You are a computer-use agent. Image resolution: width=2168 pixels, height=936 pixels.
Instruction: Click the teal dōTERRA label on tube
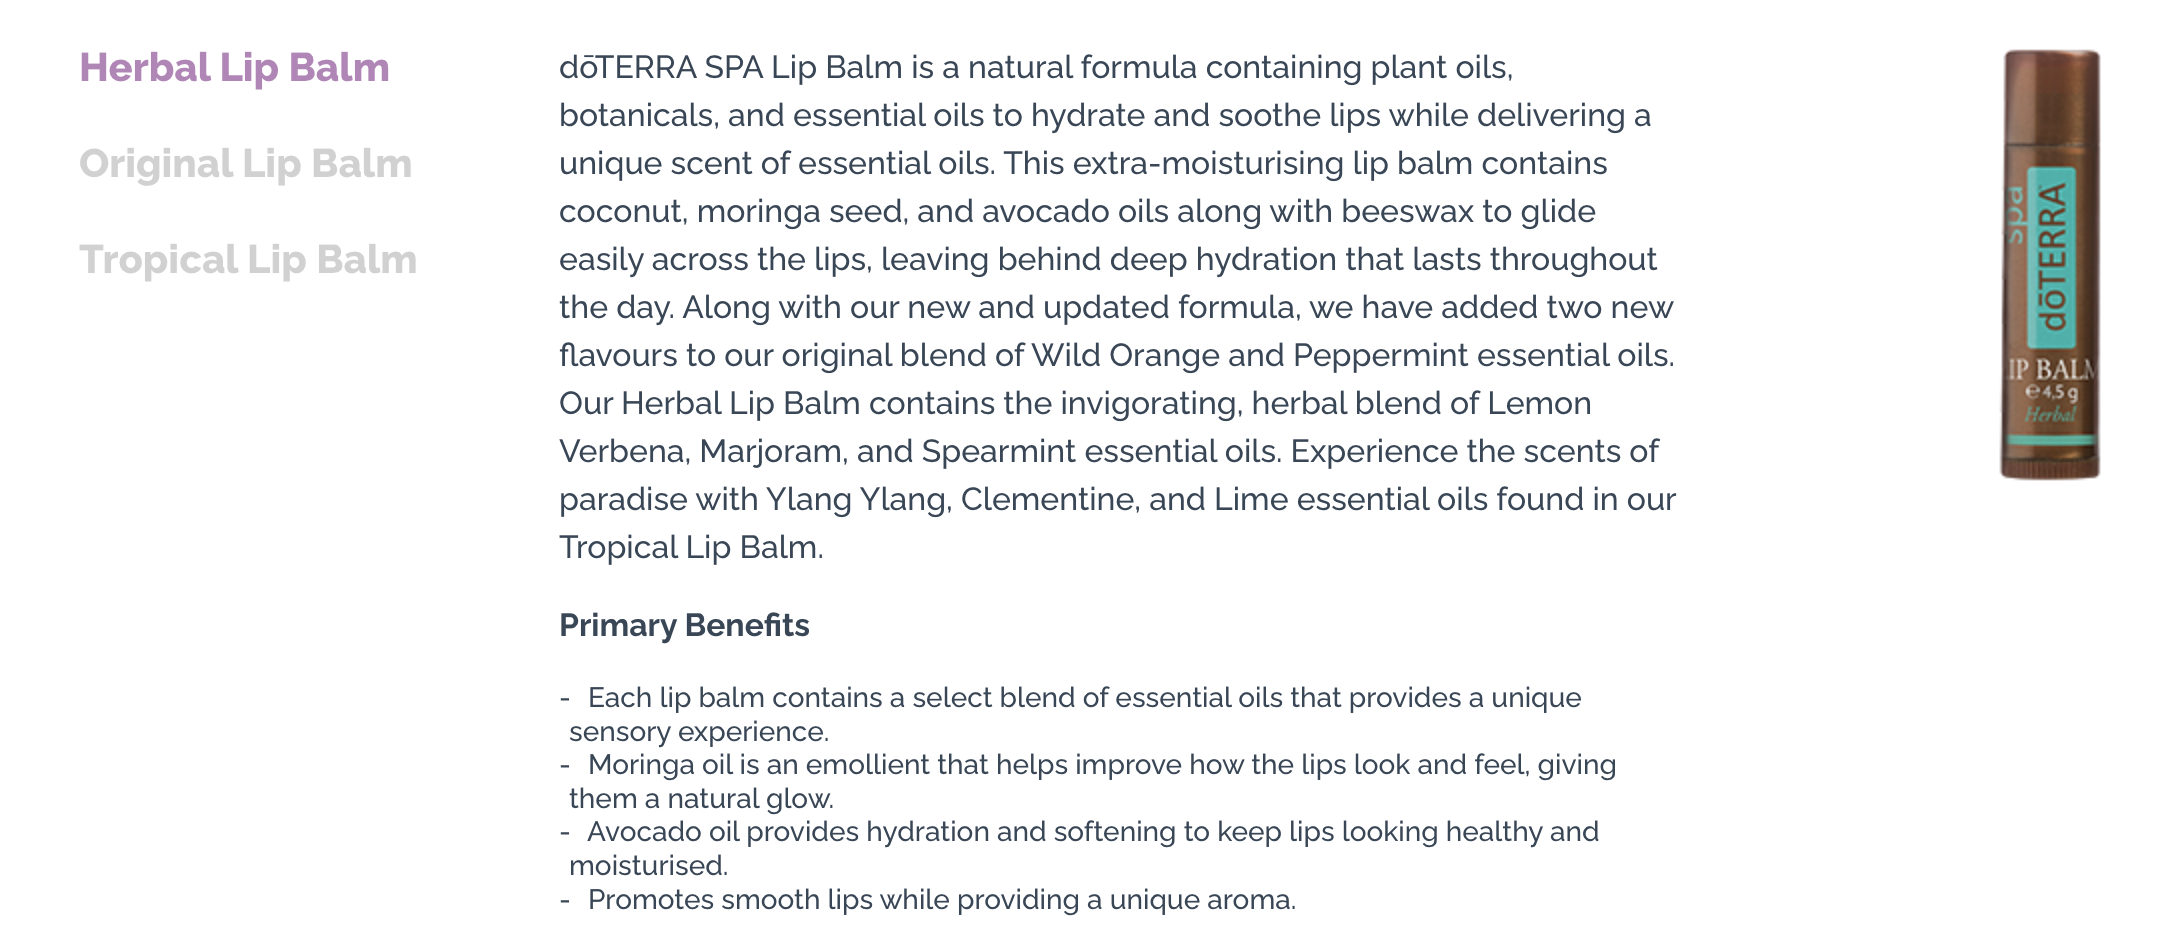click(x=2052, y=258)
